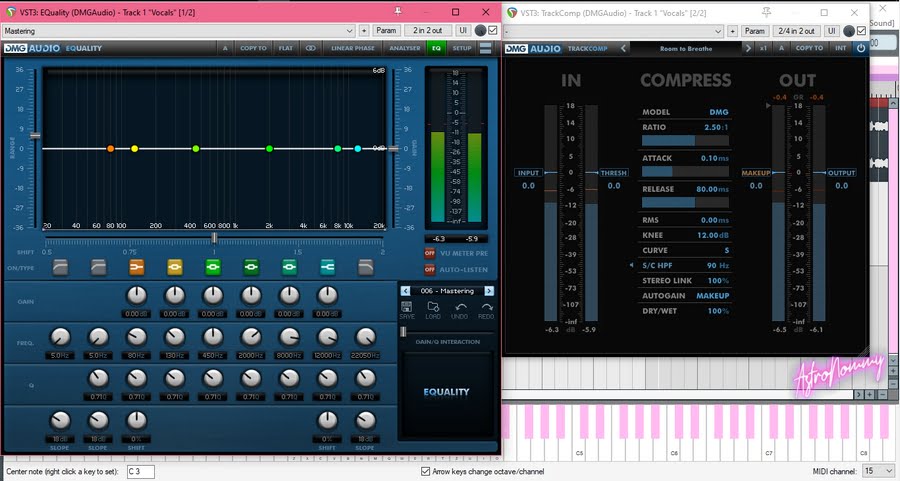Click the Save preset floppy icon
Image resolution: width=900 pixels, height=481 pixels.
point(406,307)
